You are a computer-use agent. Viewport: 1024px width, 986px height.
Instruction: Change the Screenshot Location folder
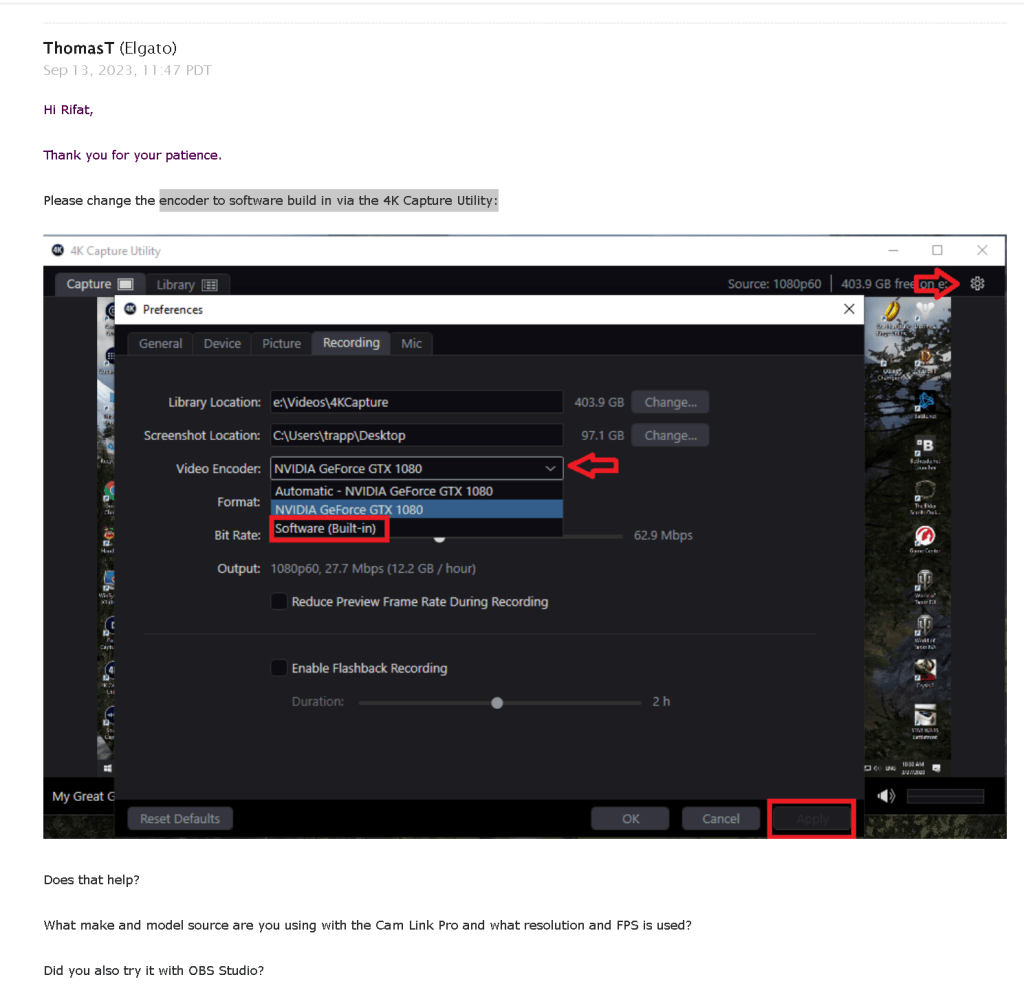point(670,436)
